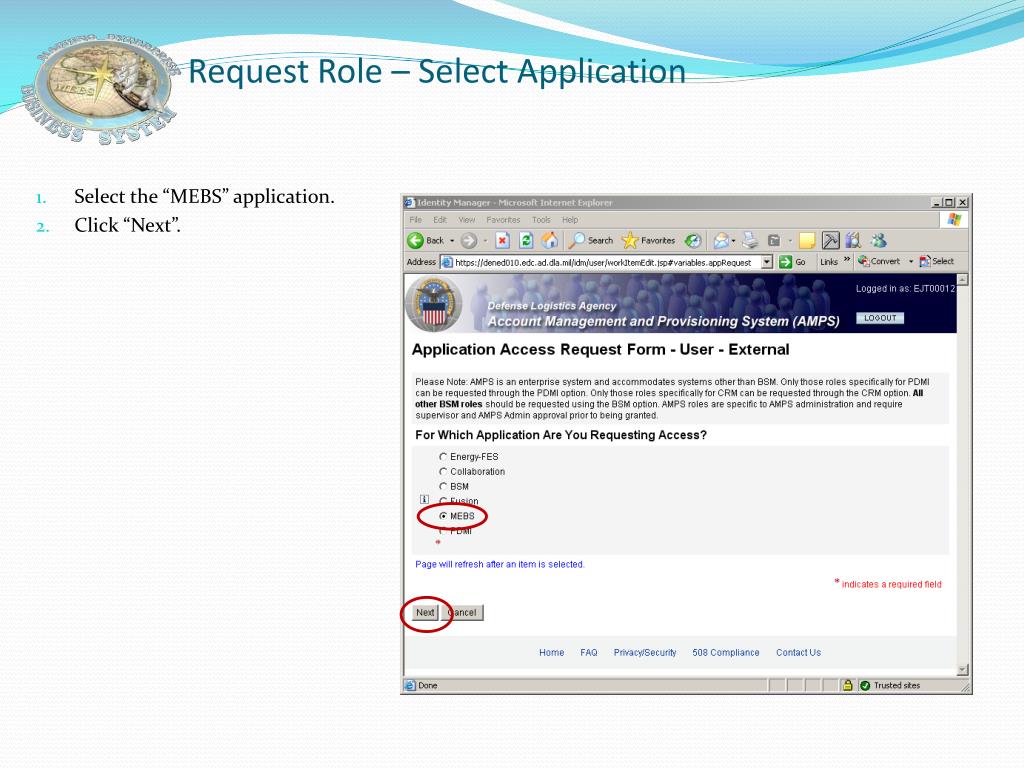Click the yellow note icon
This screenshot has height=768, width=1024.
[807, 240]
